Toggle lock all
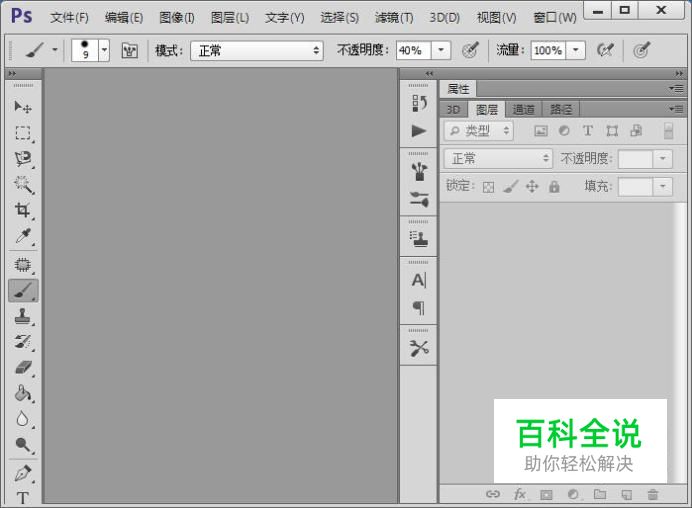Image resolution: width=692 pixels, height=508 pixels. click(554, 187)
